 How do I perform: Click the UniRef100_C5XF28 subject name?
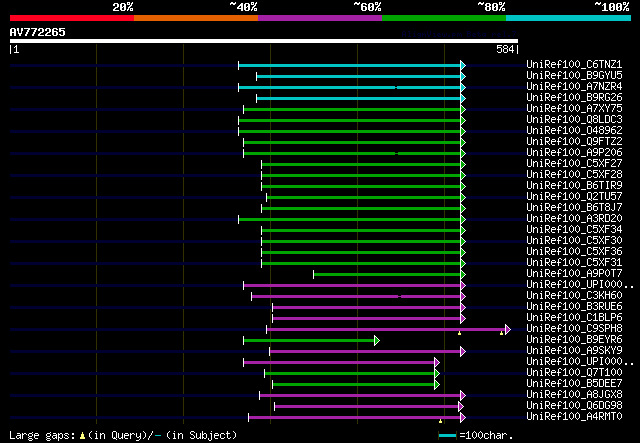coord(574,174)
